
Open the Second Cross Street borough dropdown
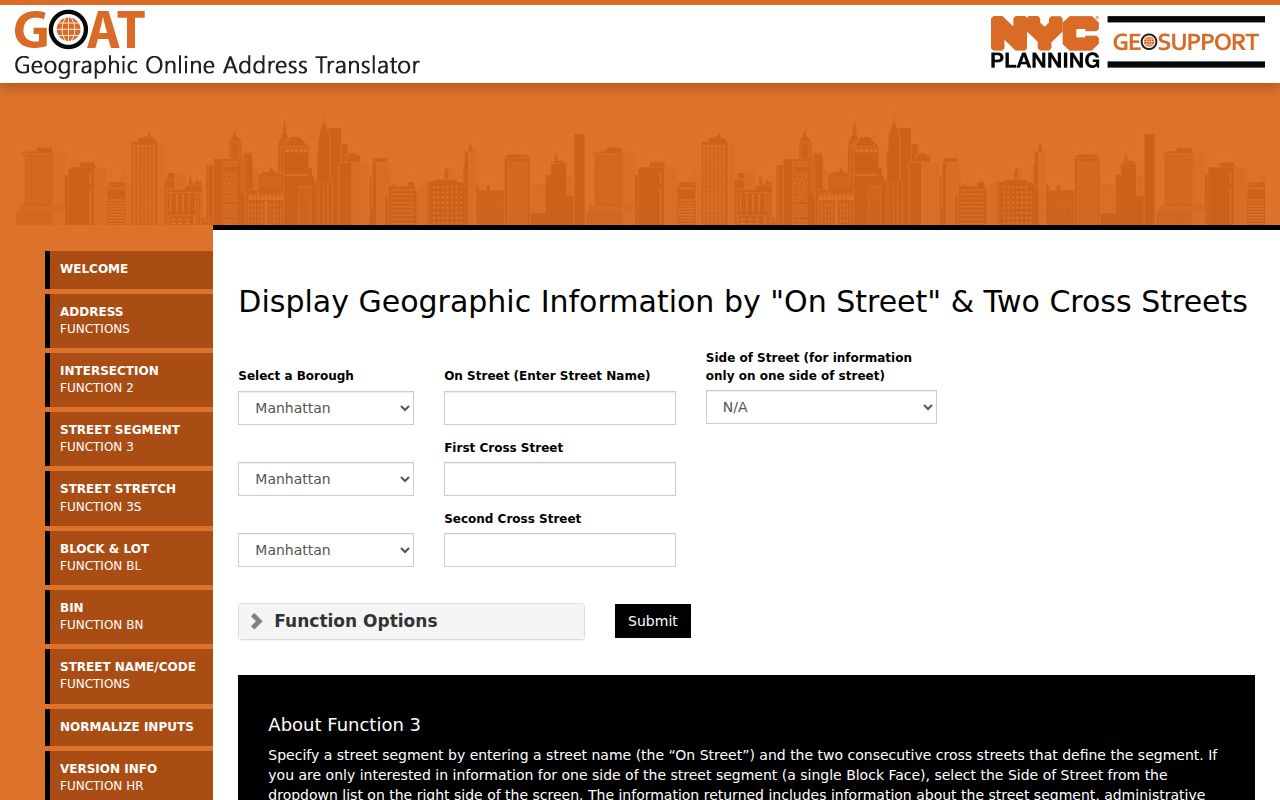[x=326, y=550]
